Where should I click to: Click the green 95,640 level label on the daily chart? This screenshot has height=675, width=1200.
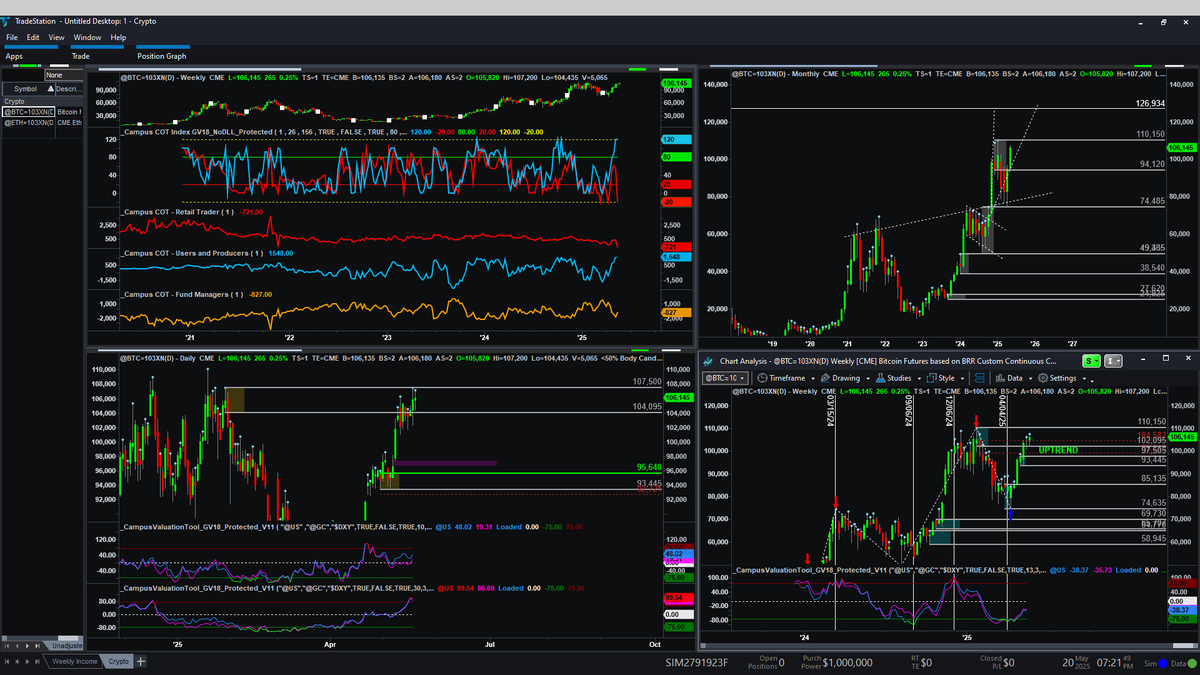coord(648,467)
